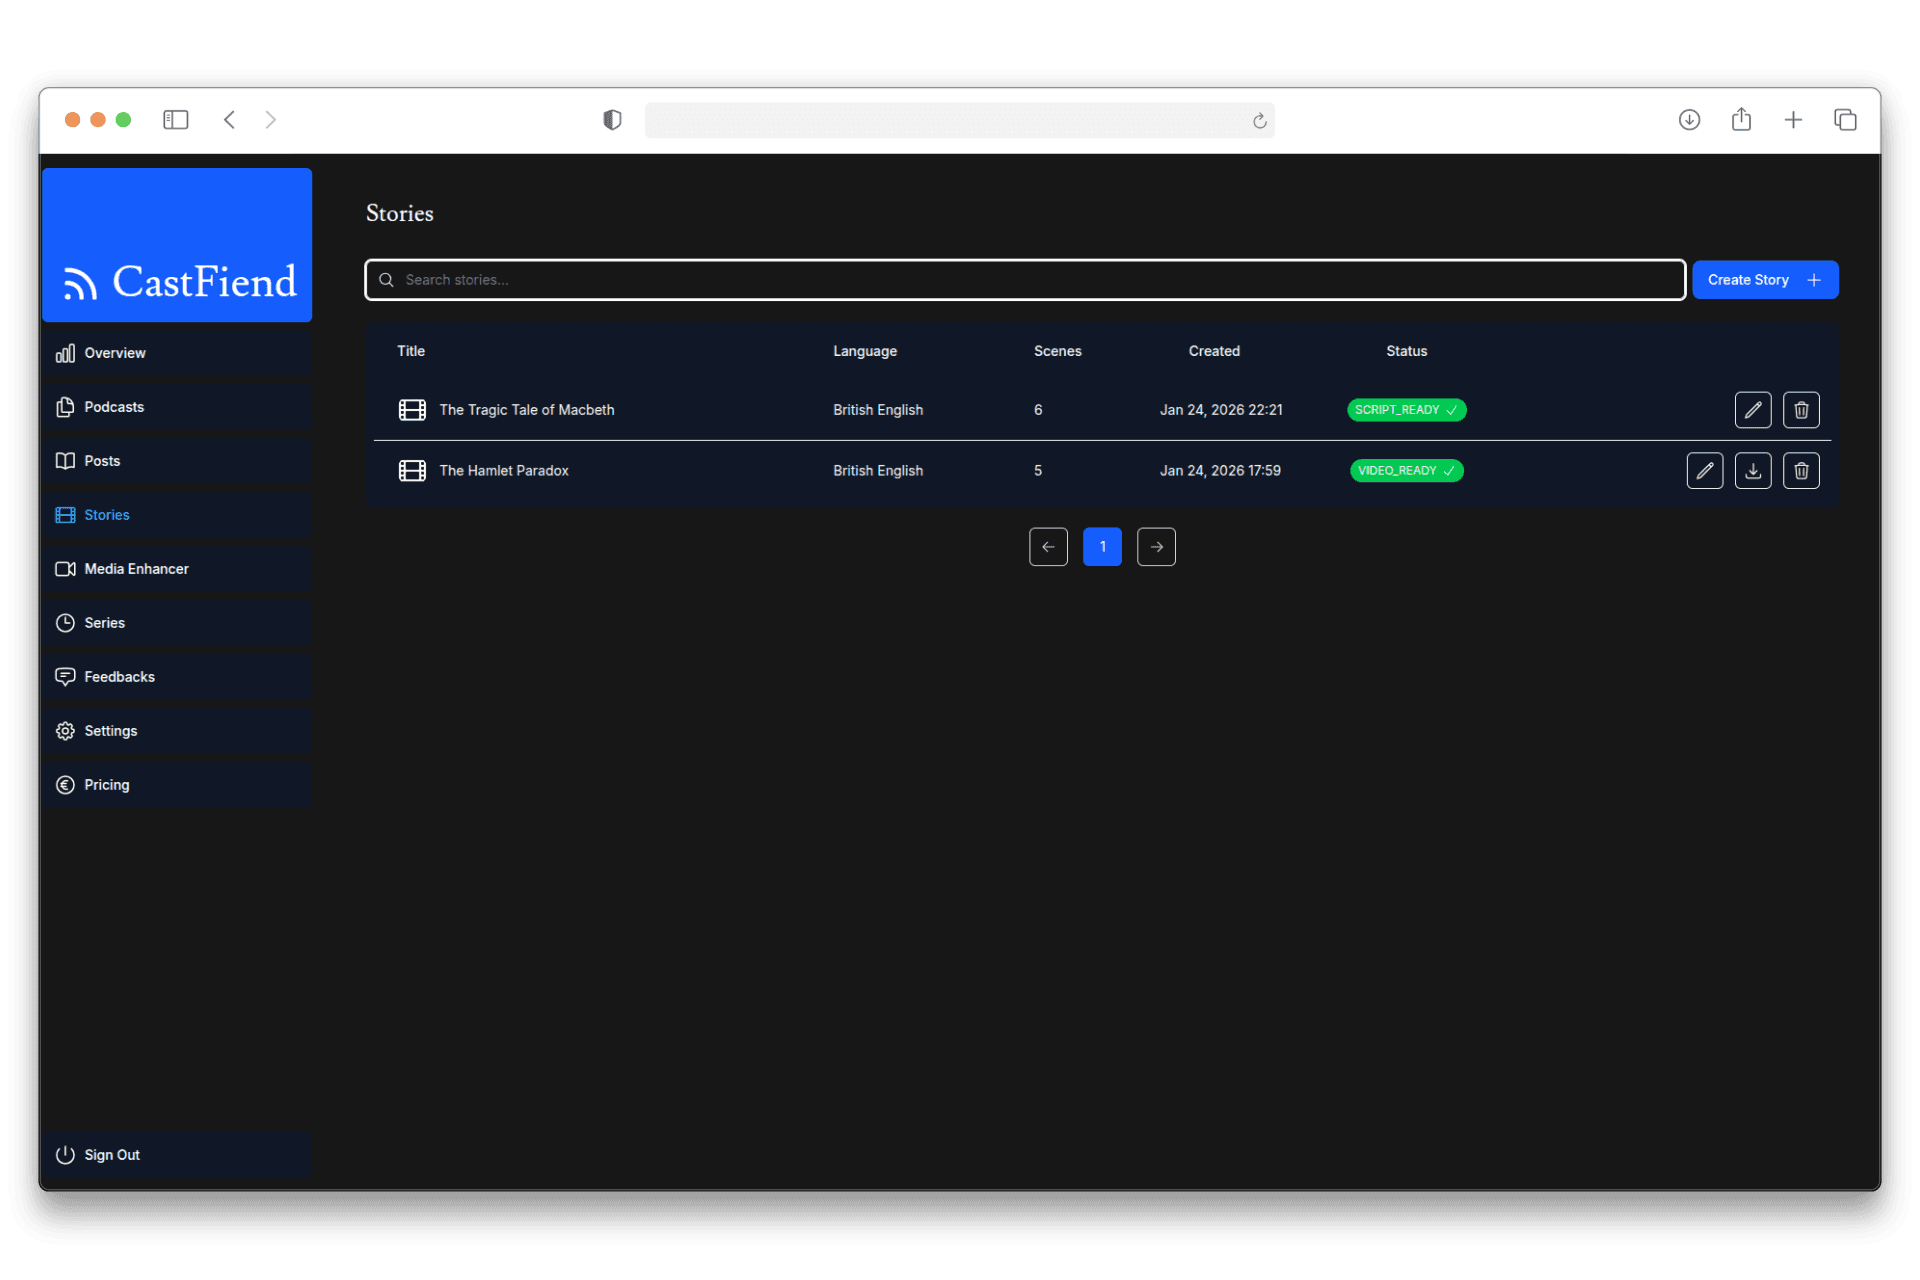Click the SCRIPT_READY status badge
Image resolution: width=1920 pixels, height=1280 pixels.
pos(1405,410)
